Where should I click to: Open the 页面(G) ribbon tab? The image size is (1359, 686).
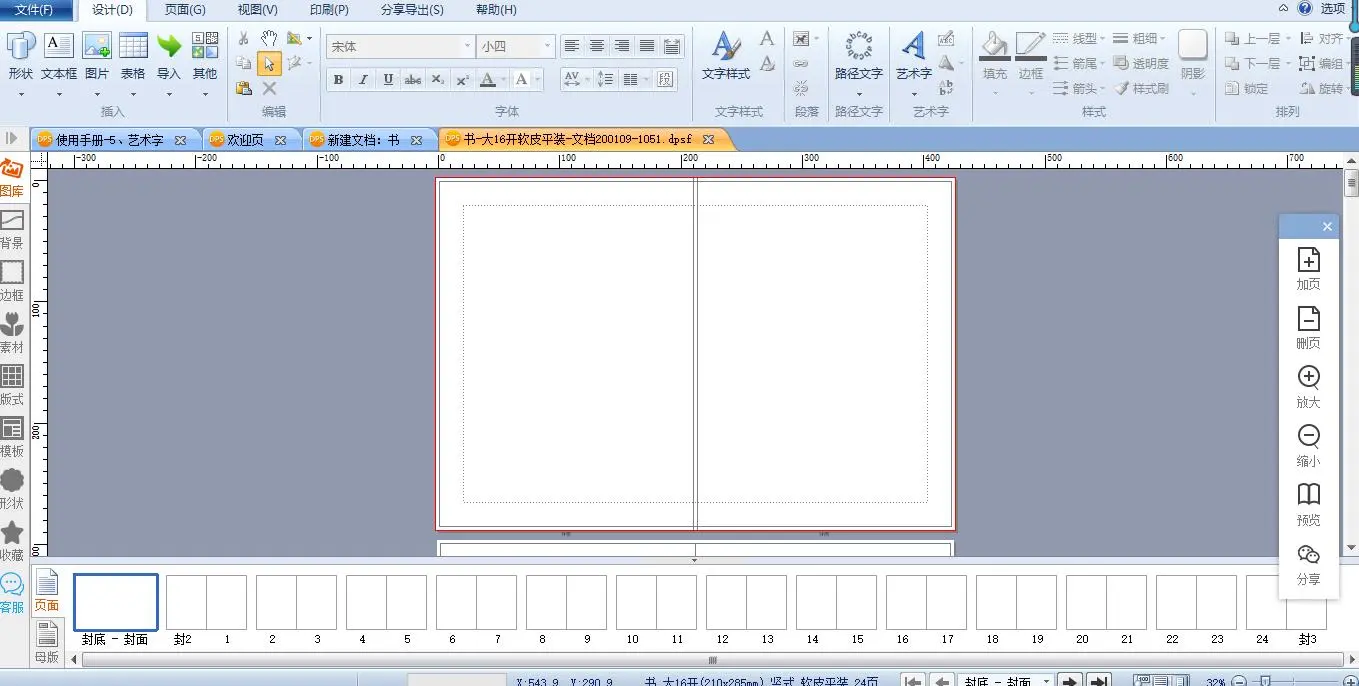pos(185,10)
